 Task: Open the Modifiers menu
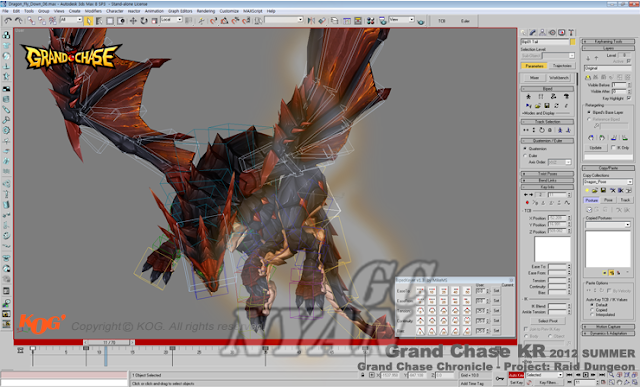[93, 11]
